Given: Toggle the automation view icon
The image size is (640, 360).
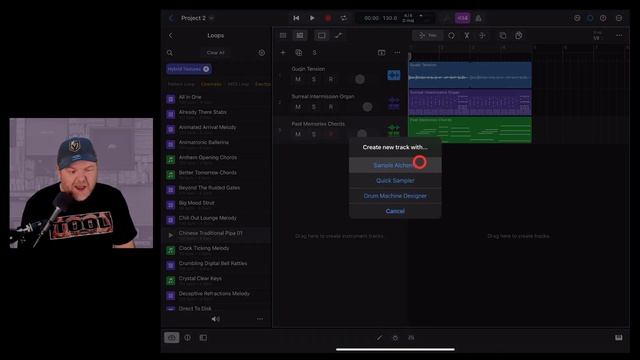Looking at the screenshot, I should (338, 36).
